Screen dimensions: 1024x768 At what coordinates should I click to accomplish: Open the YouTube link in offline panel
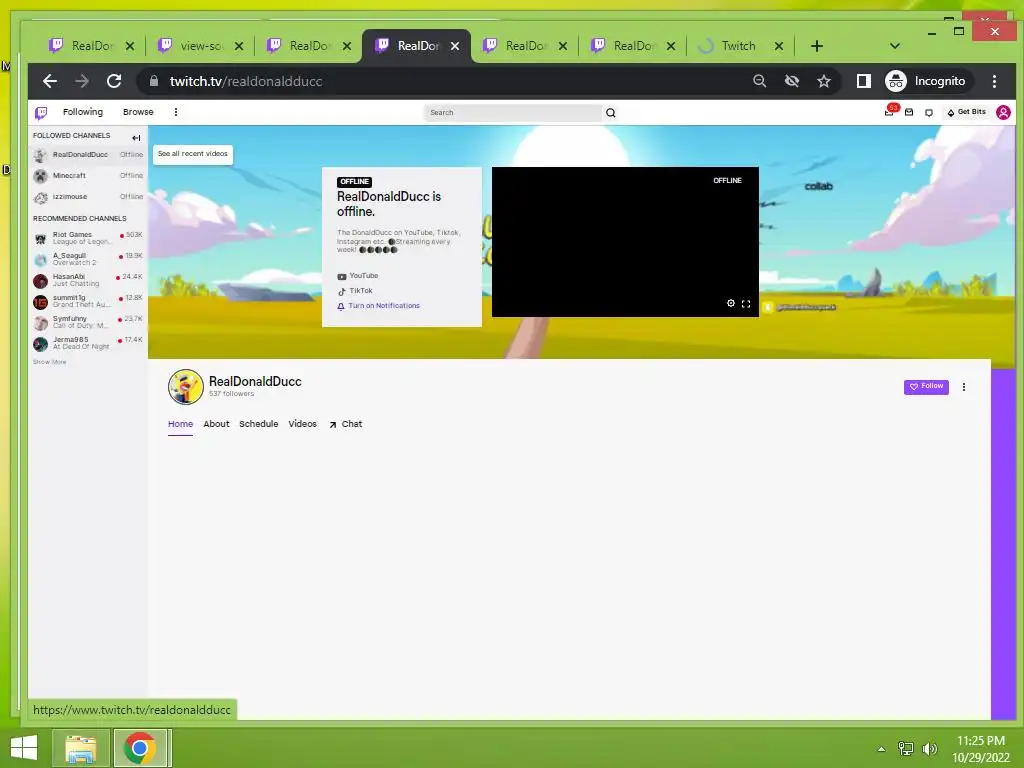pyautogui.click(x=358, y=276)
